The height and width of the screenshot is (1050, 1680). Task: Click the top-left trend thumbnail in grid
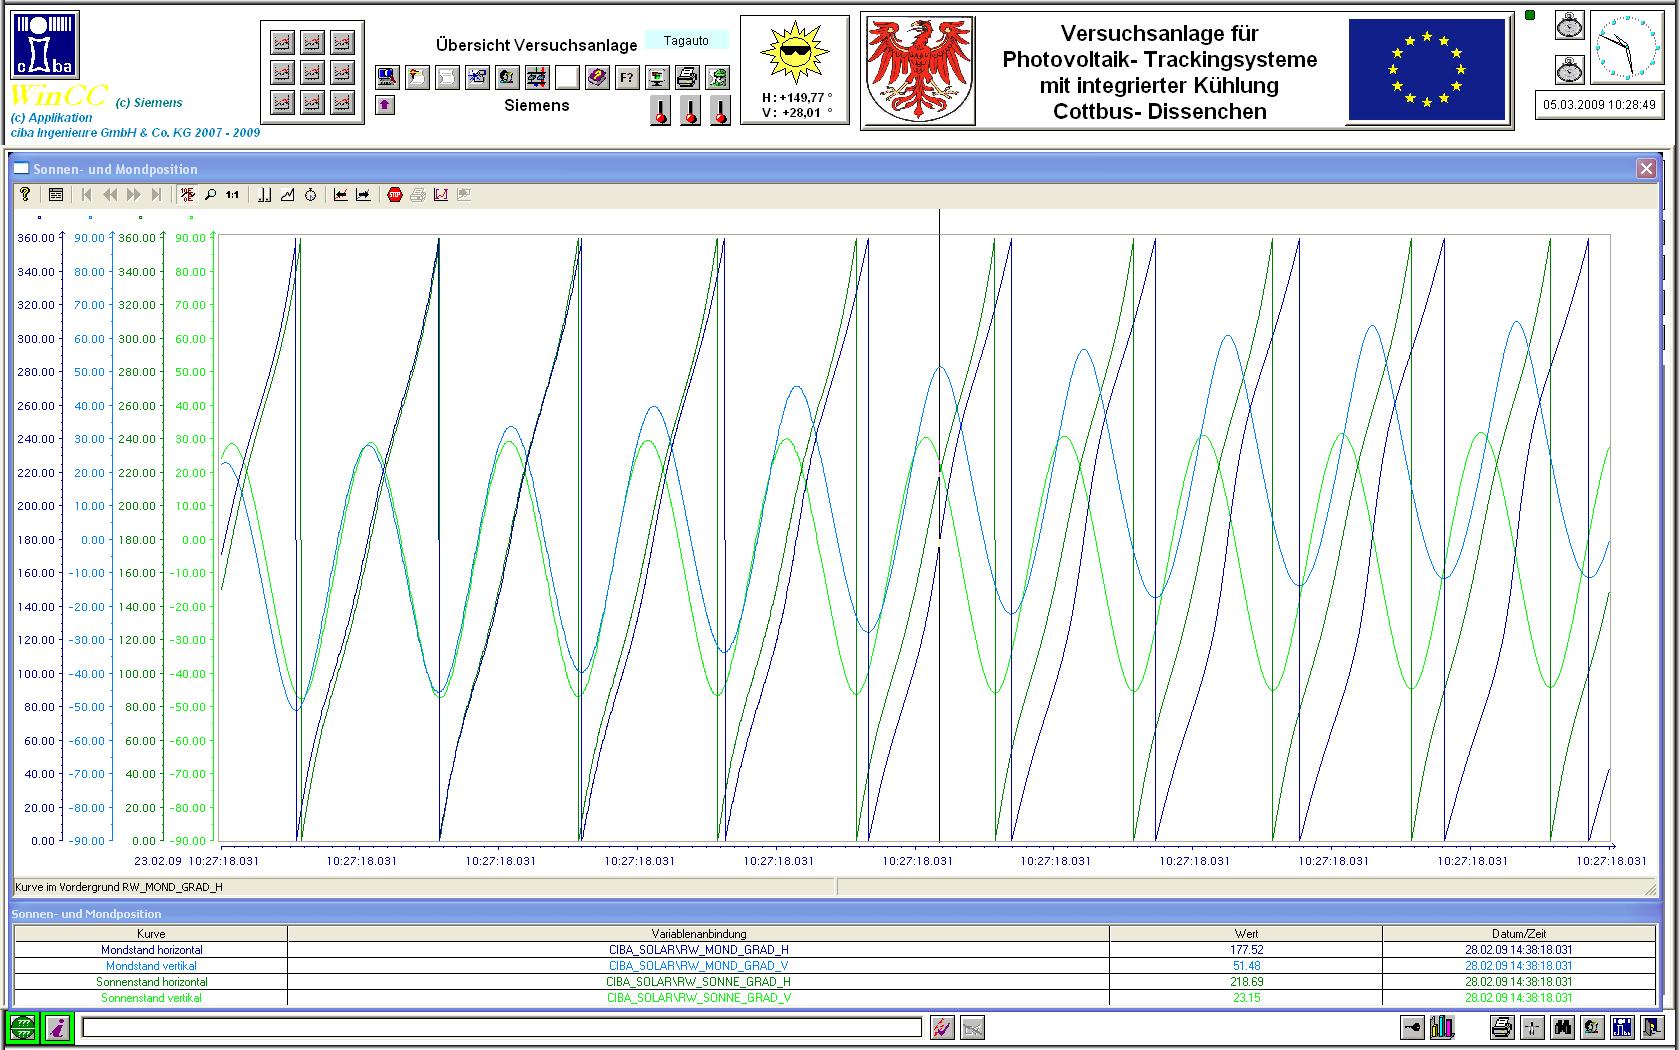click(x=283, y=43)
